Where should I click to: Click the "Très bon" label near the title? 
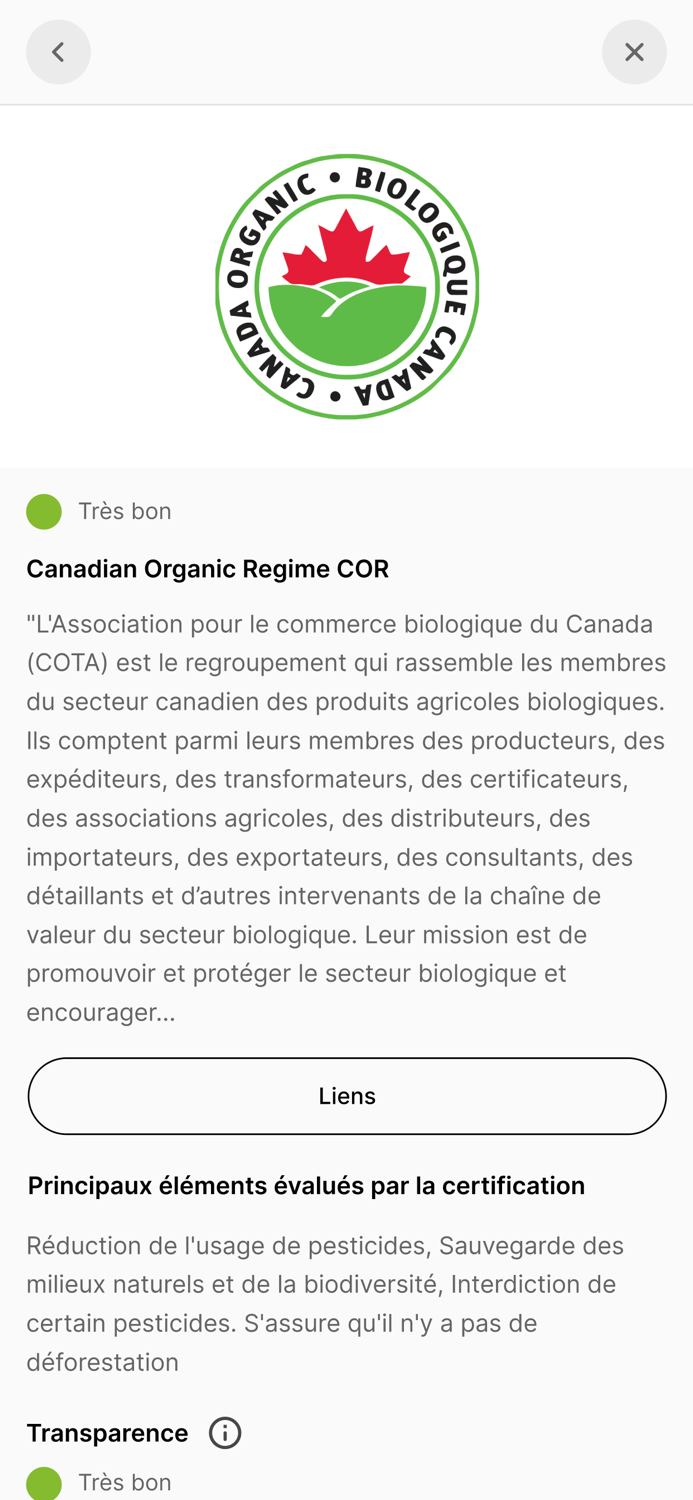(125, 511)
